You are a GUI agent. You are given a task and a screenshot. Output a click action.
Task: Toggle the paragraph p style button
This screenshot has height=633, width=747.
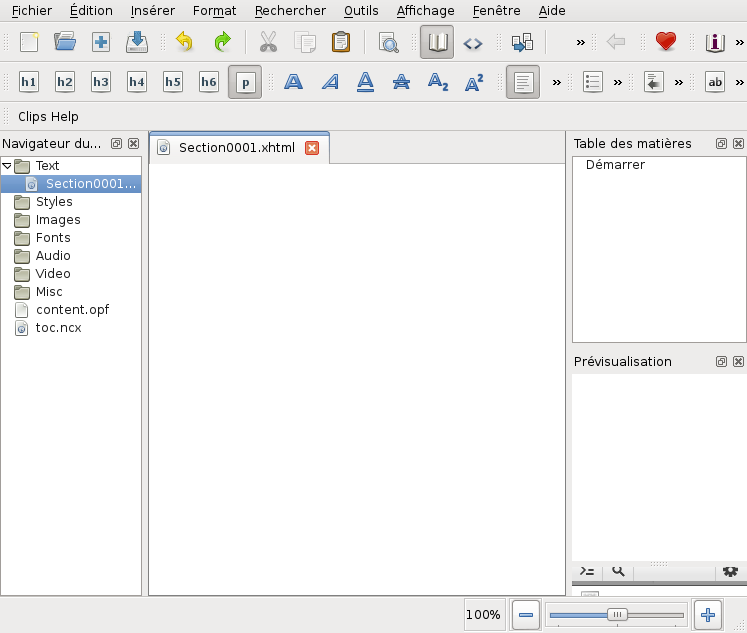(245, 82)
